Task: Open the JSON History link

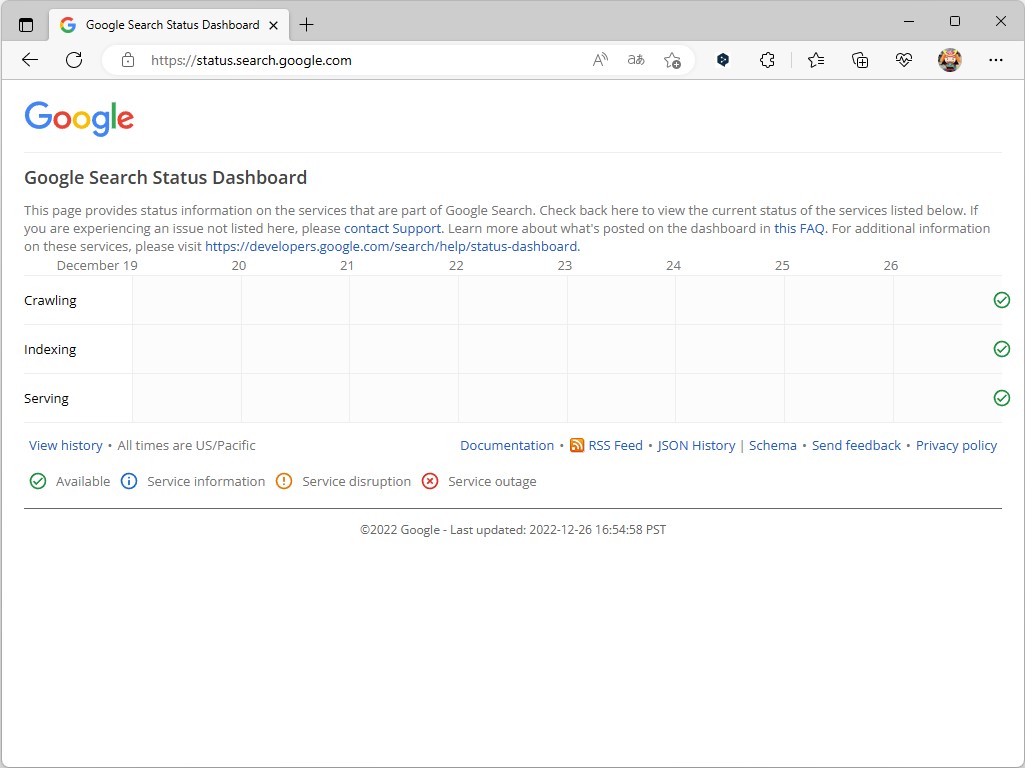Action: click(x=696, y=445)
